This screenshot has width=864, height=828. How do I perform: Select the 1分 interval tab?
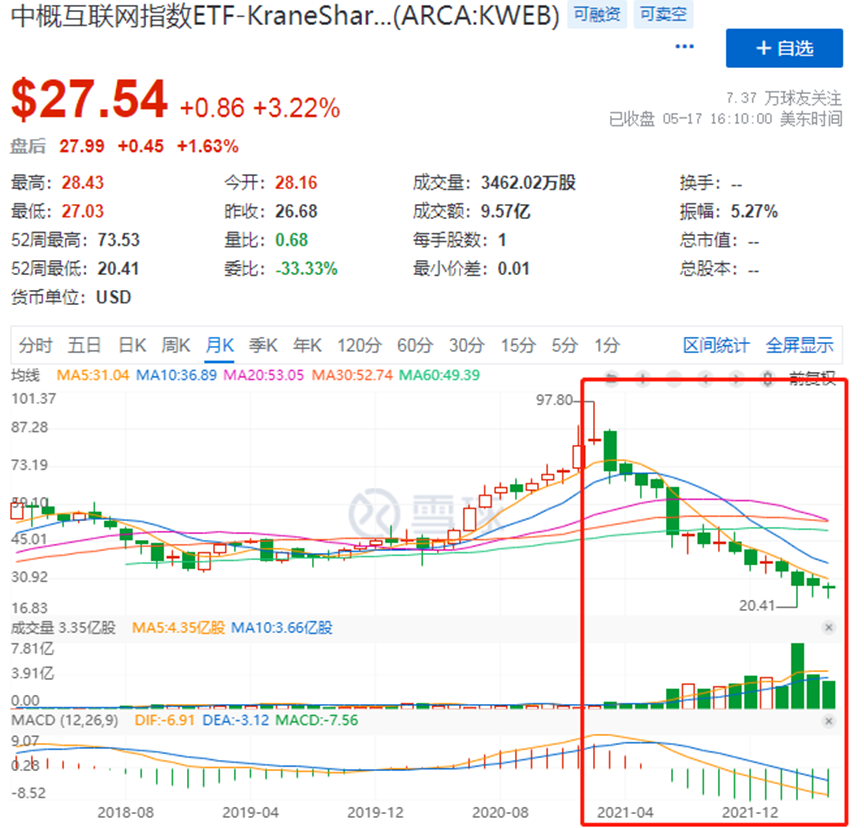click(x=607, y=345)
